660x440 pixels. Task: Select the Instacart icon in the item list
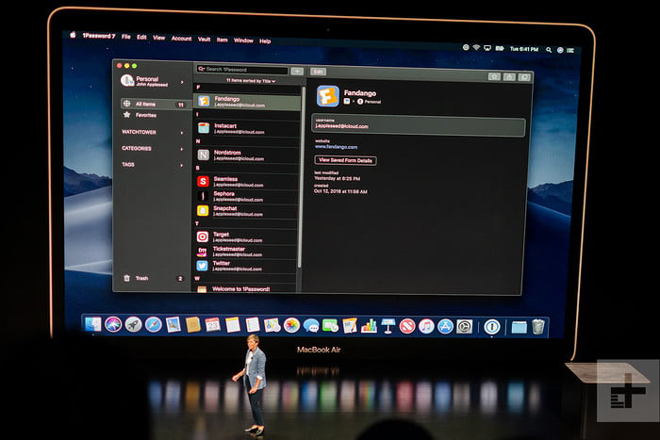pyautogui.click(x=204, y=128)
